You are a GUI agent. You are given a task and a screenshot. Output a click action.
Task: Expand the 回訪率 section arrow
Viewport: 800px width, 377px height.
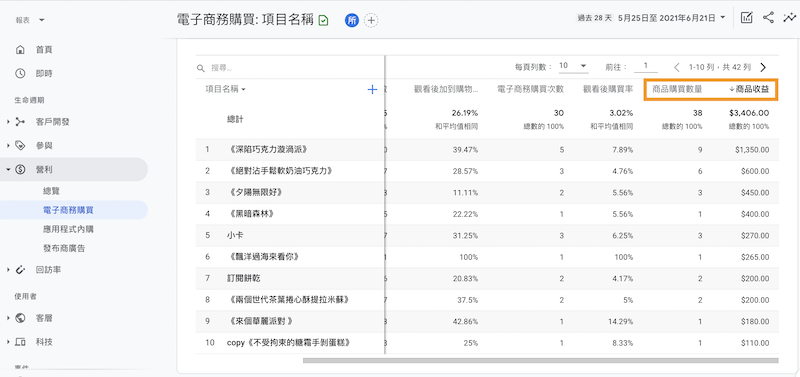pyautogui.click(x=8, y=269)
